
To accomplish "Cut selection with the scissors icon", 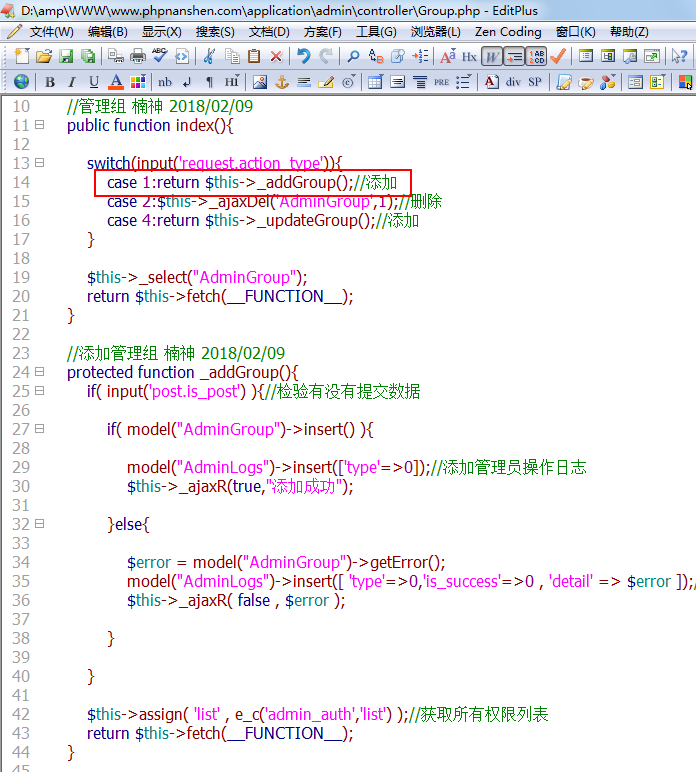I will (209, 56).
